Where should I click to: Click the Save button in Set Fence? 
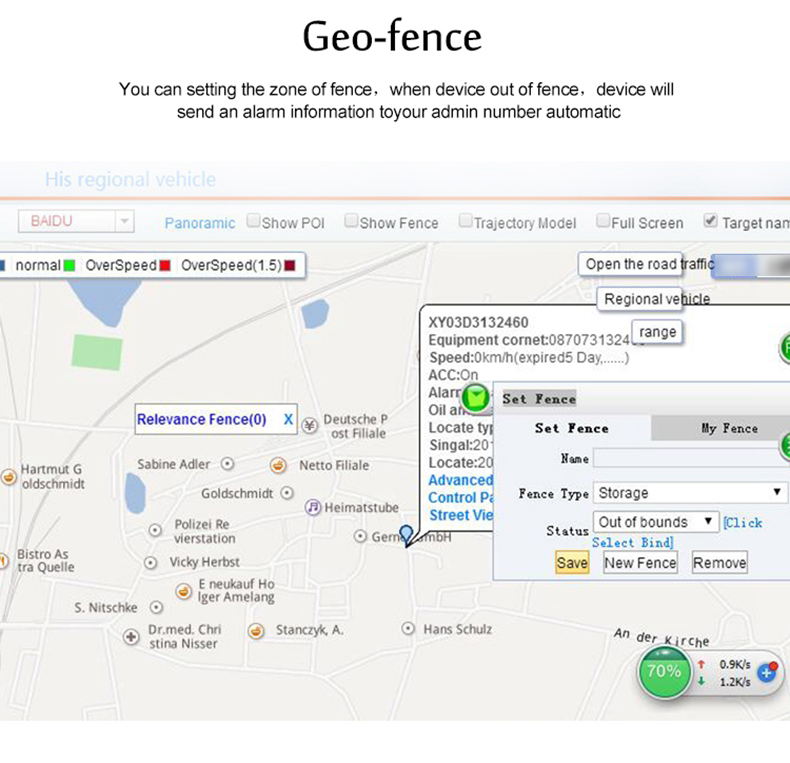coord(572,562)
